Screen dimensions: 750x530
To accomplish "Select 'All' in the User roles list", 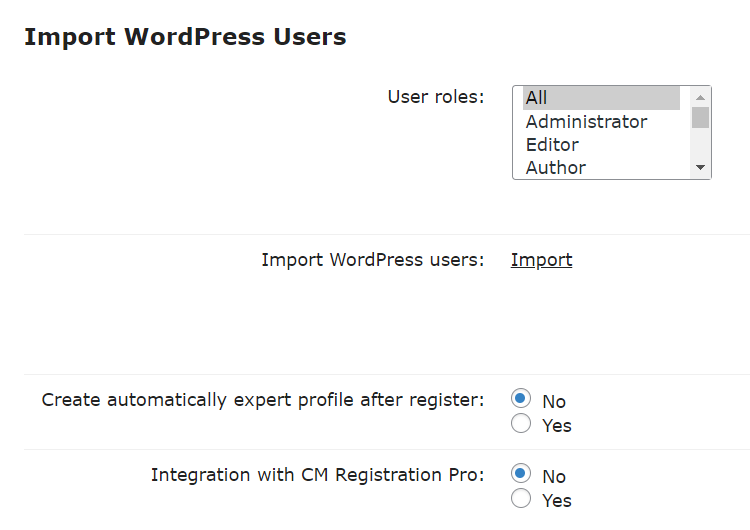I will (x=601, y=98).
